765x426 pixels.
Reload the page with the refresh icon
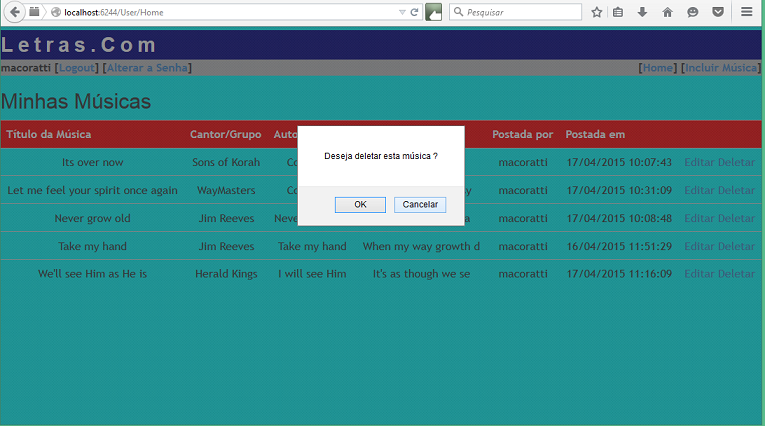point(414,12)
